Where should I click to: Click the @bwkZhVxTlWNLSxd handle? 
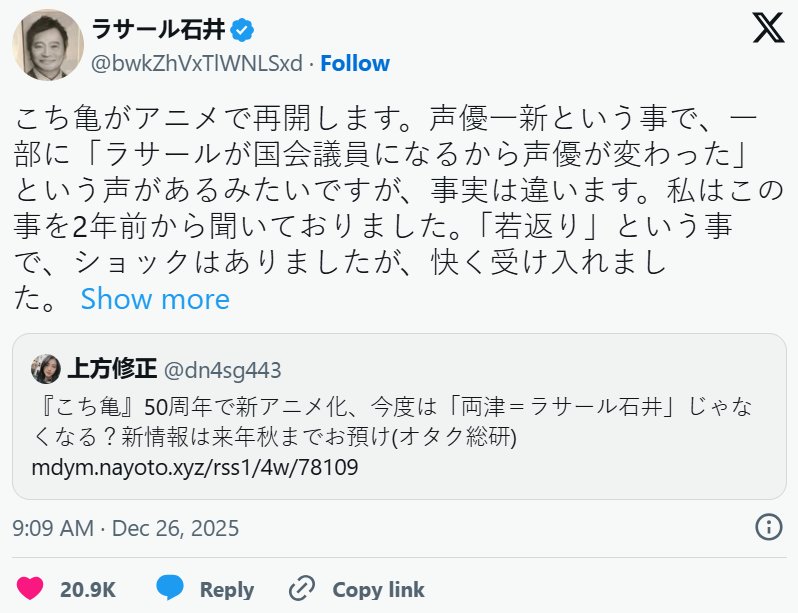click(197, 63)
